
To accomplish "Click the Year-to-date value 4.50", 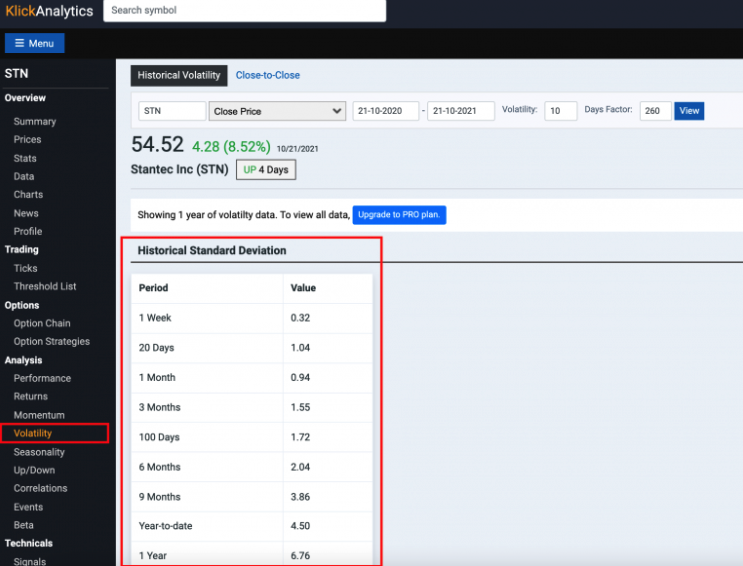I will [x=300, y=526].
